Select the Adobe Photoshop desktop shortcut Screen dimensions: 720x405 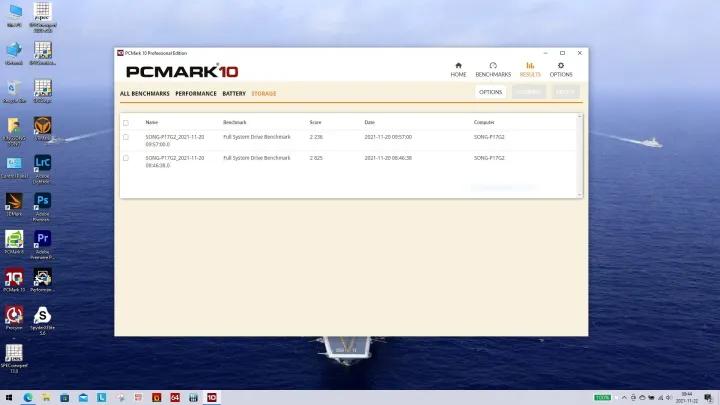point(42,207)
